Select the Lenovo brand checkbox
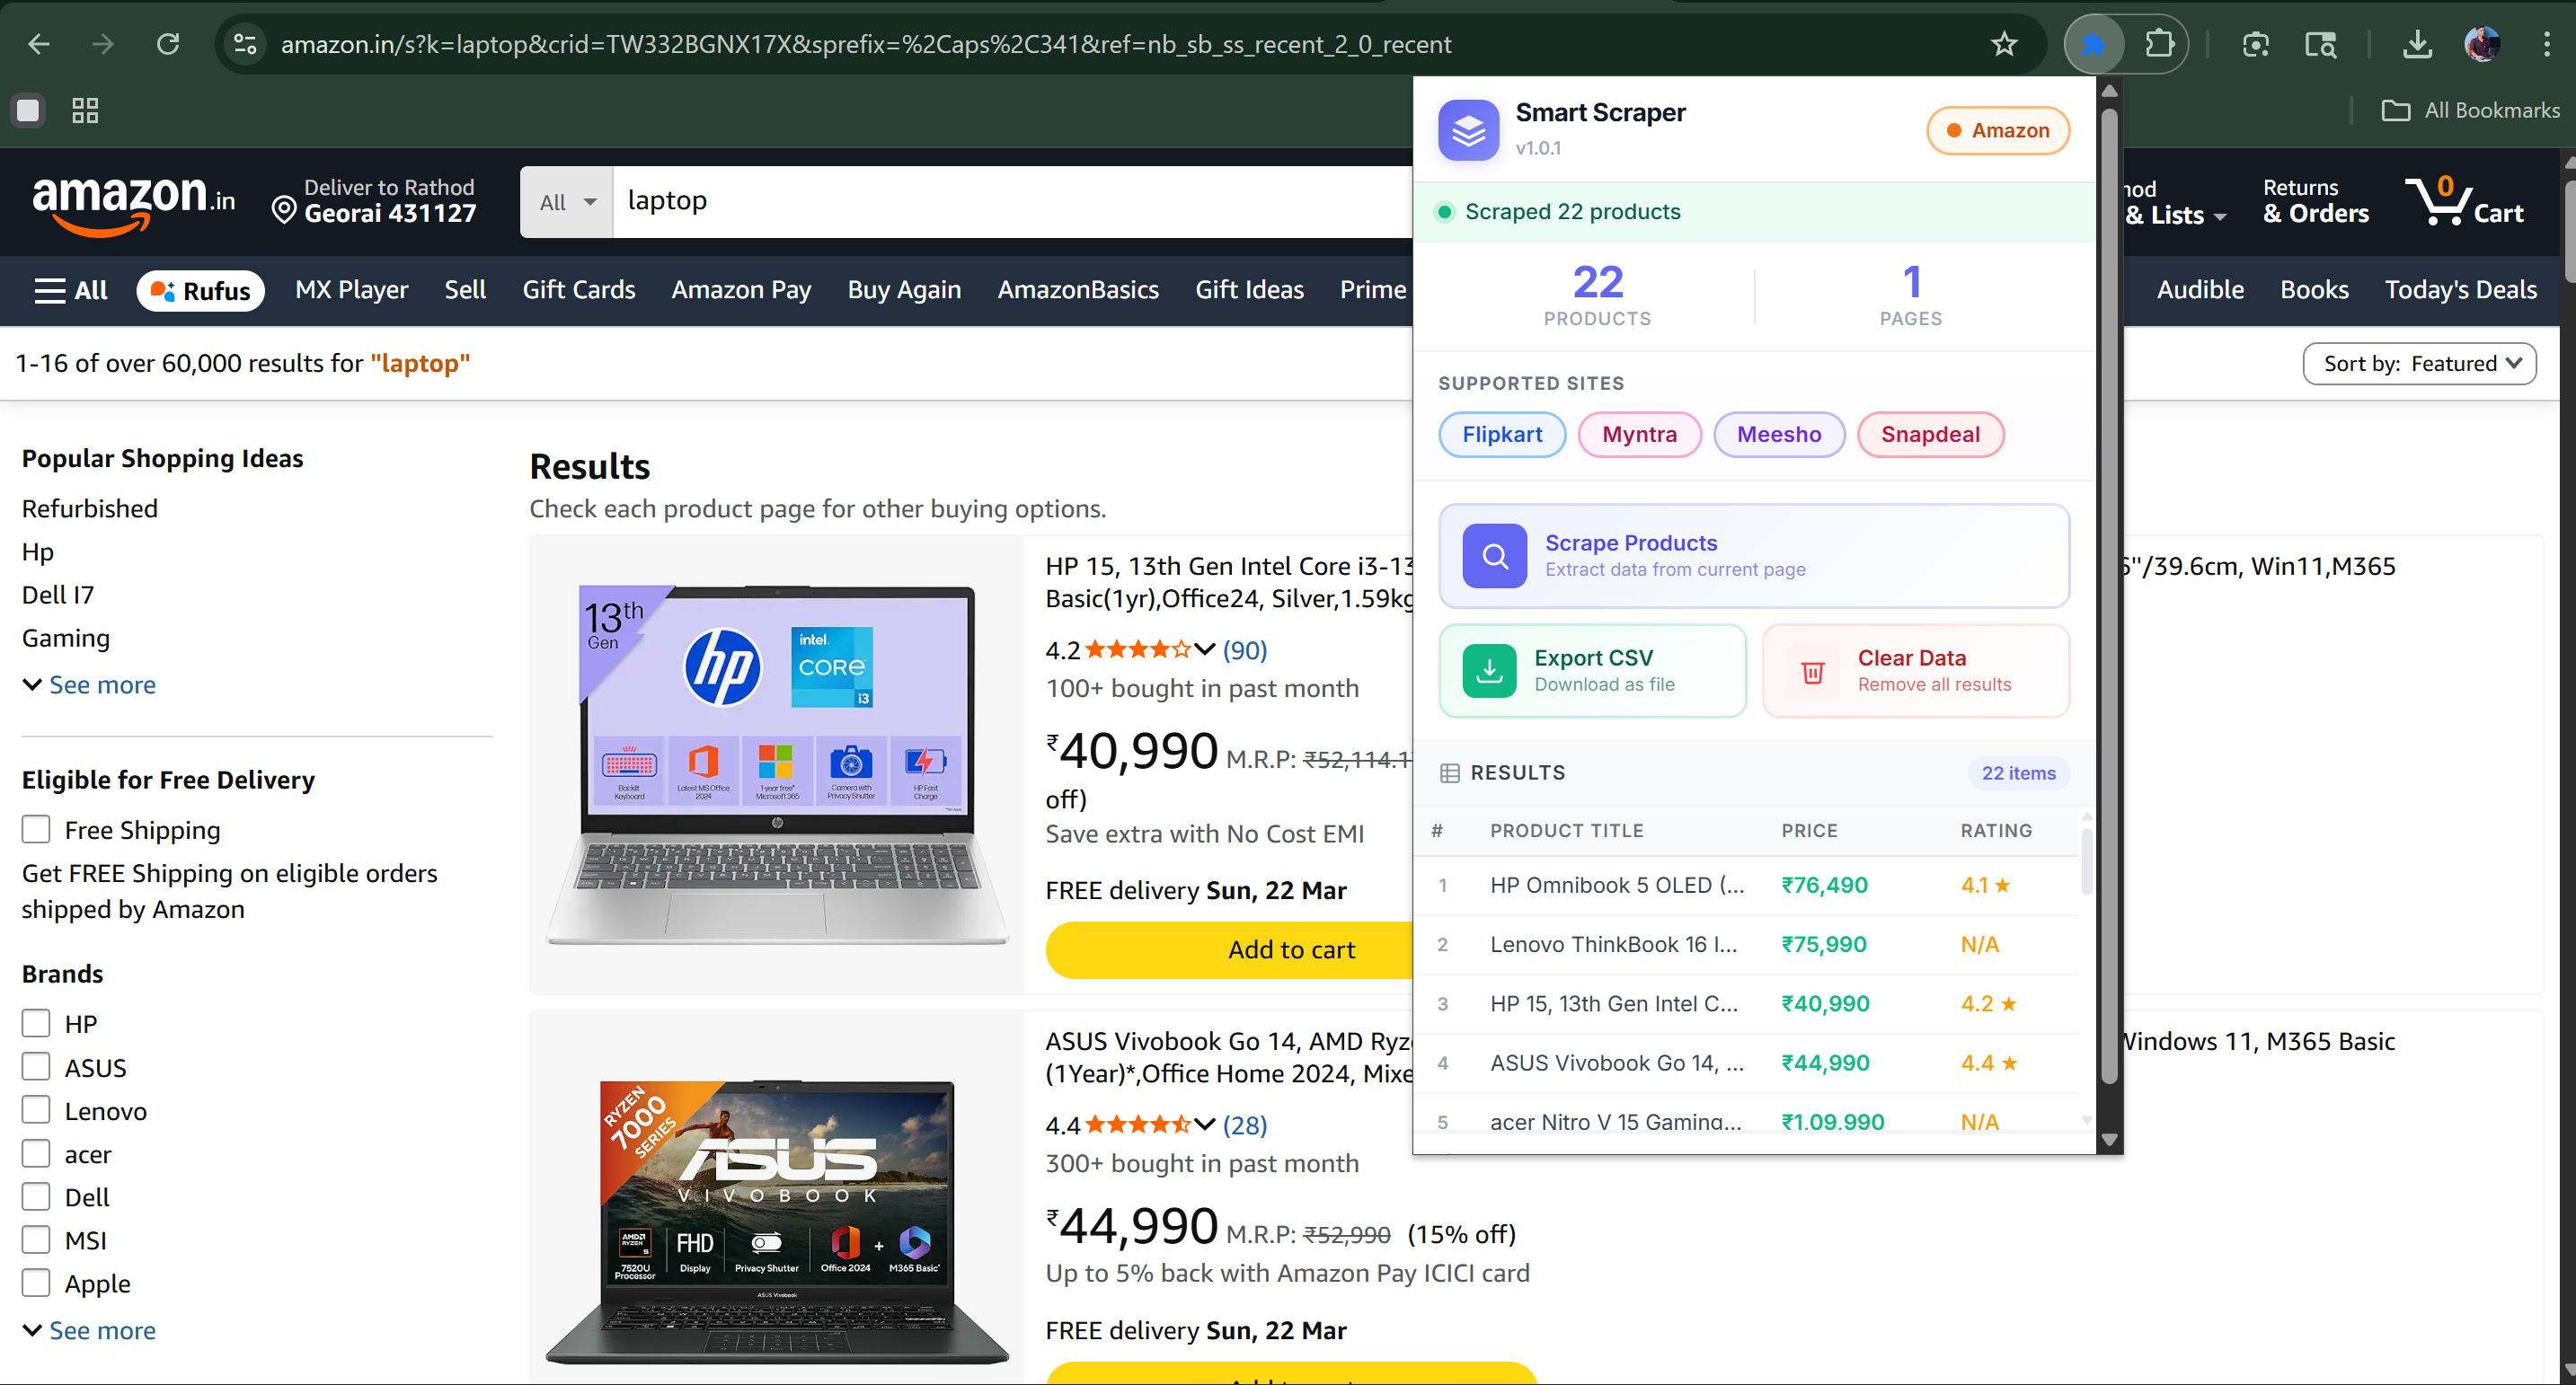Screen dimensions: 2576x1385 [36, 1109]
